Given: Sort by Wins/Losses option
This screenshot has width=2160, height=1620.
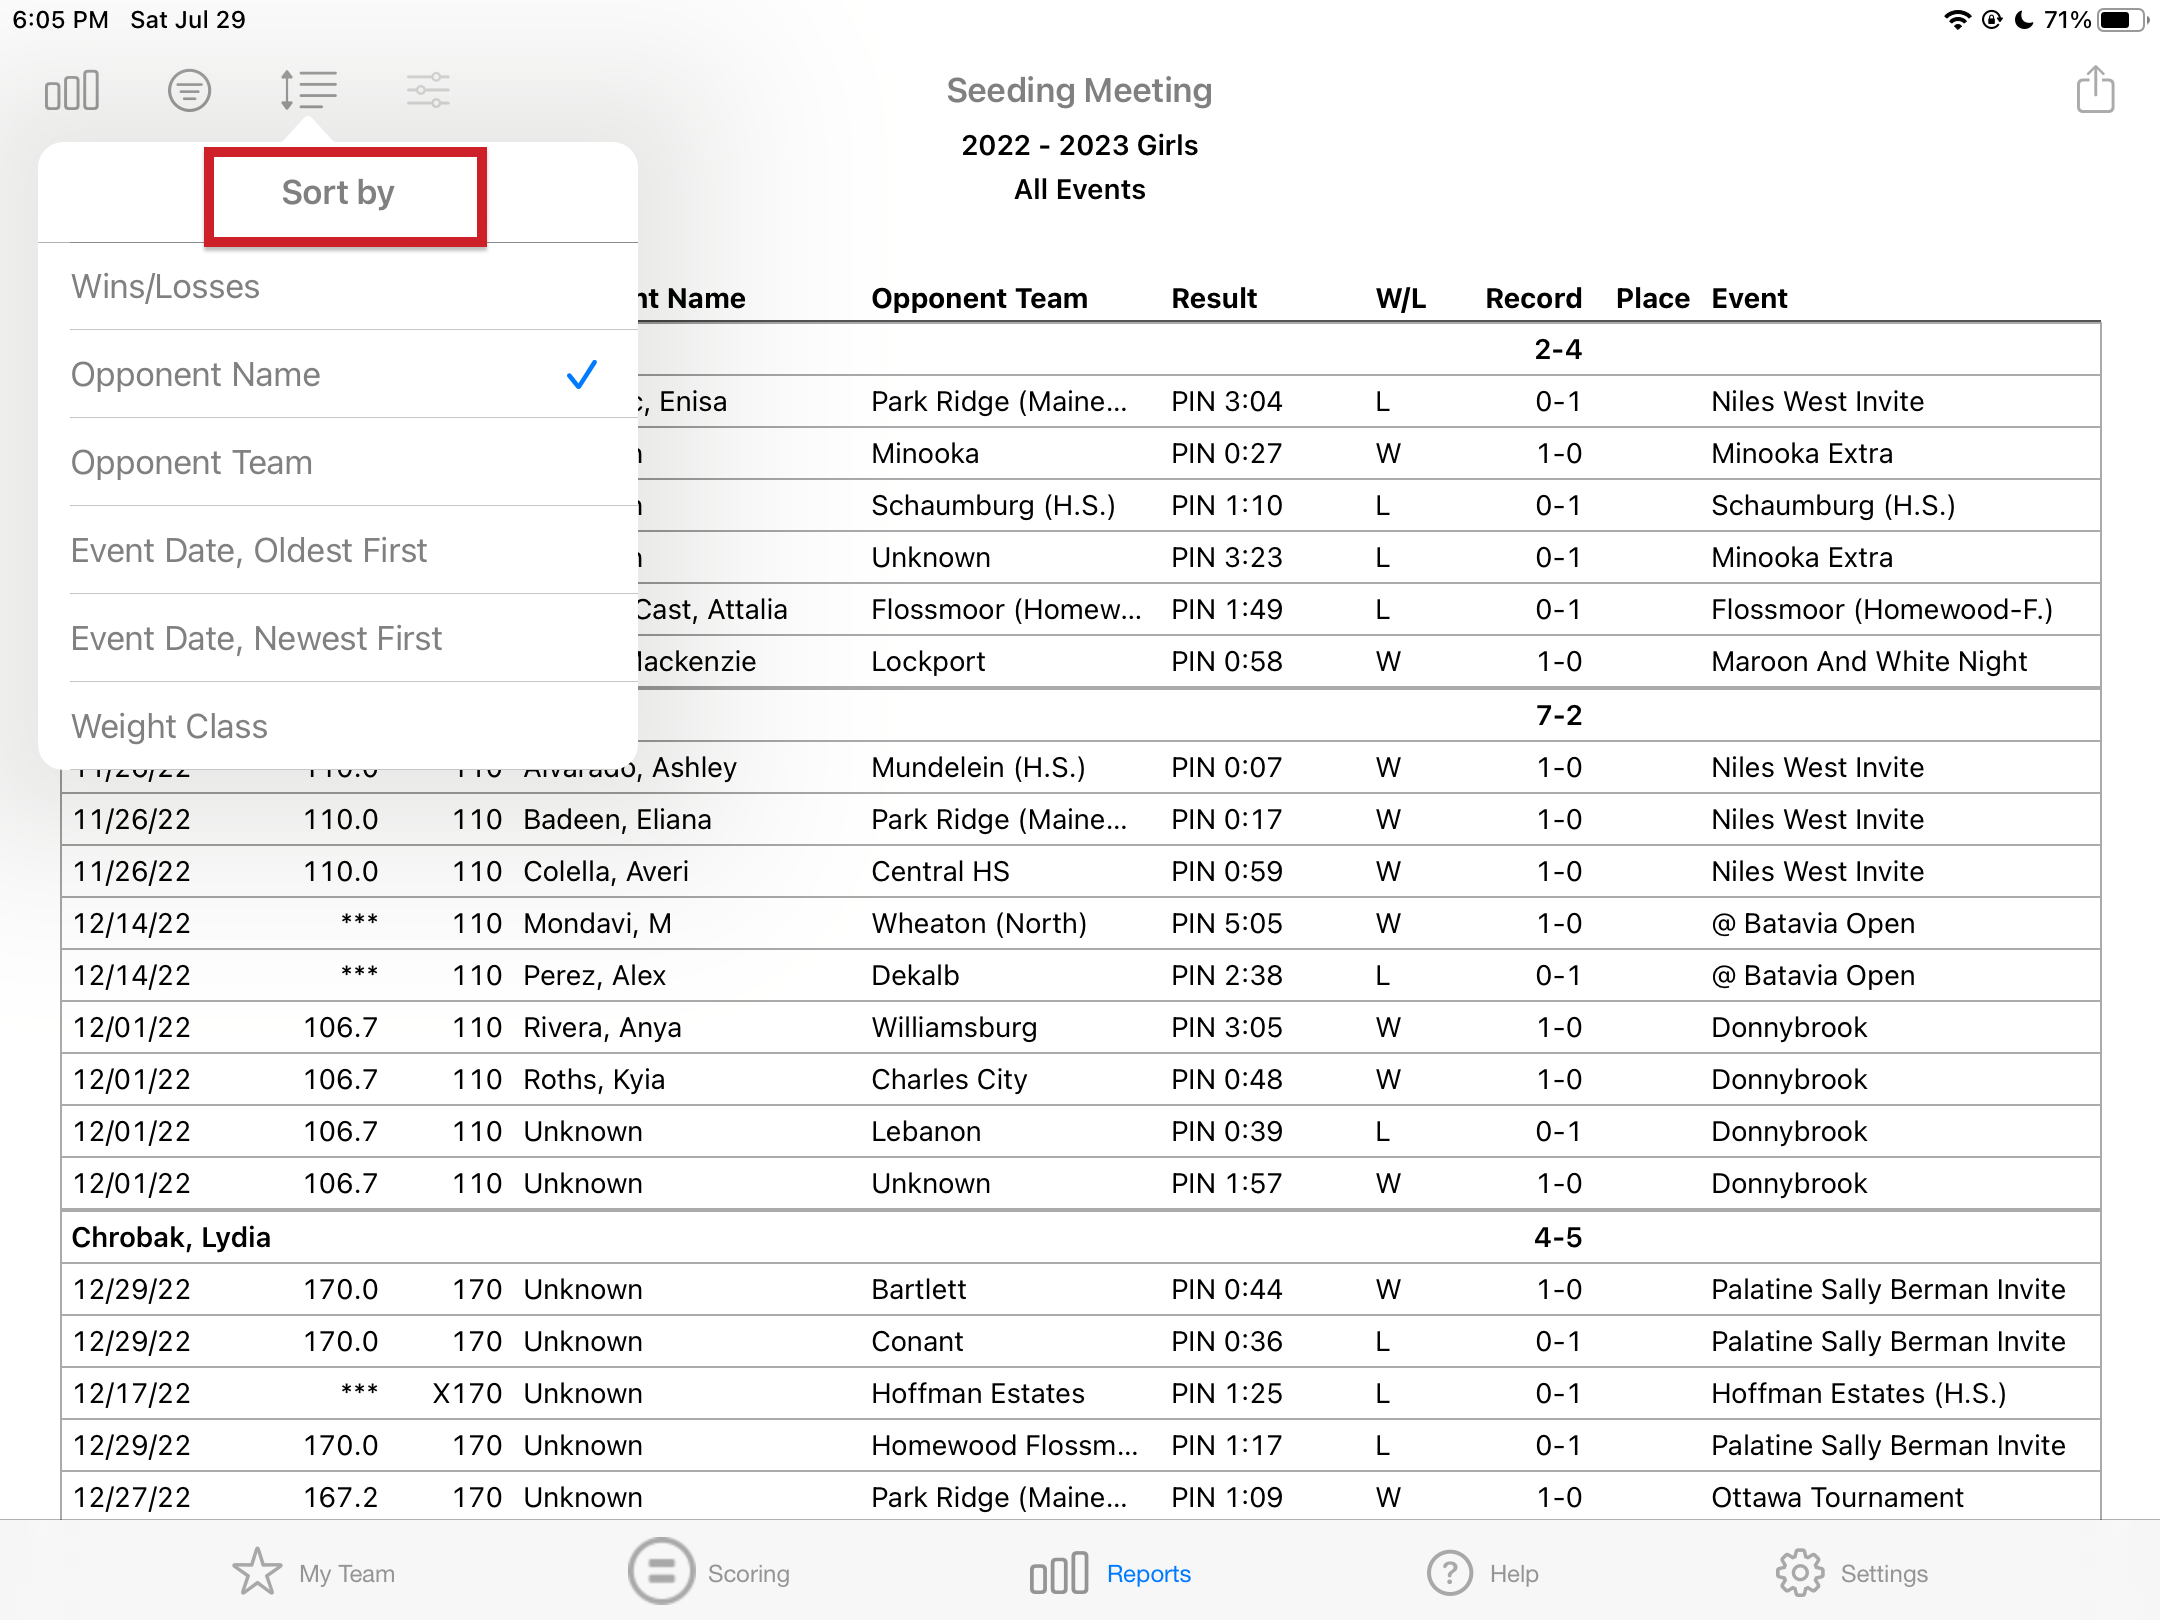Looking at the screenshot, I should pyautogui.click(x=338, y=287).
